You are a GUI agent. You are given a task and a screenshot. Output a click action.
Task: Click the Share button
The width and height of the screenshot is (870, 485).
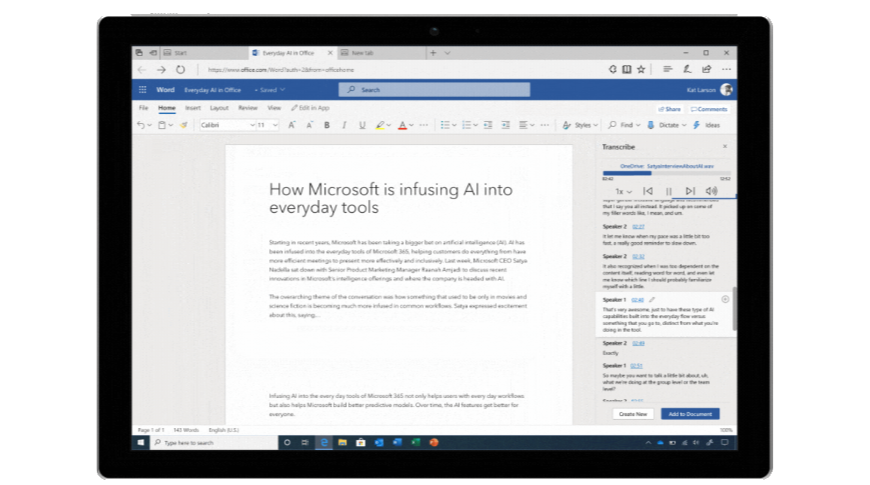[669, 109]
